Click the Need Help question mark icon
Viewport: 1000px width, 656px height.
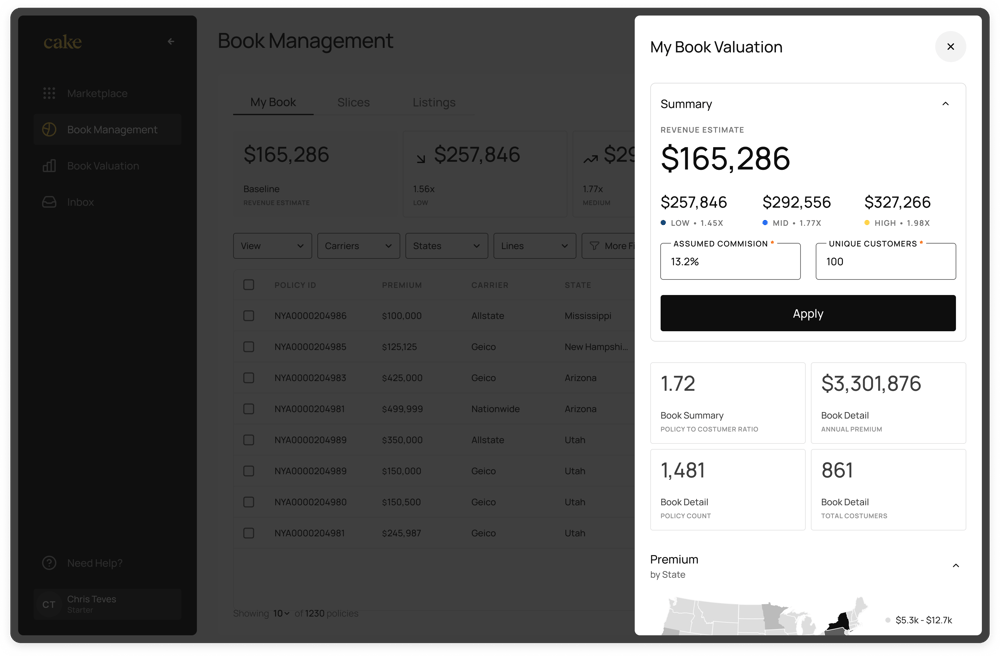(50, 563)
